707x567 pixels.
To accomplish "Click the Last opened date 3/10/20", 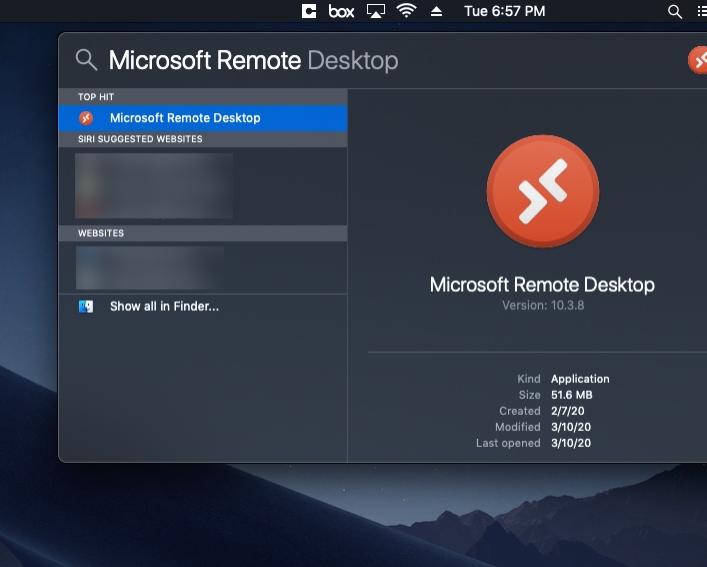I will click(x=570, y=443).
